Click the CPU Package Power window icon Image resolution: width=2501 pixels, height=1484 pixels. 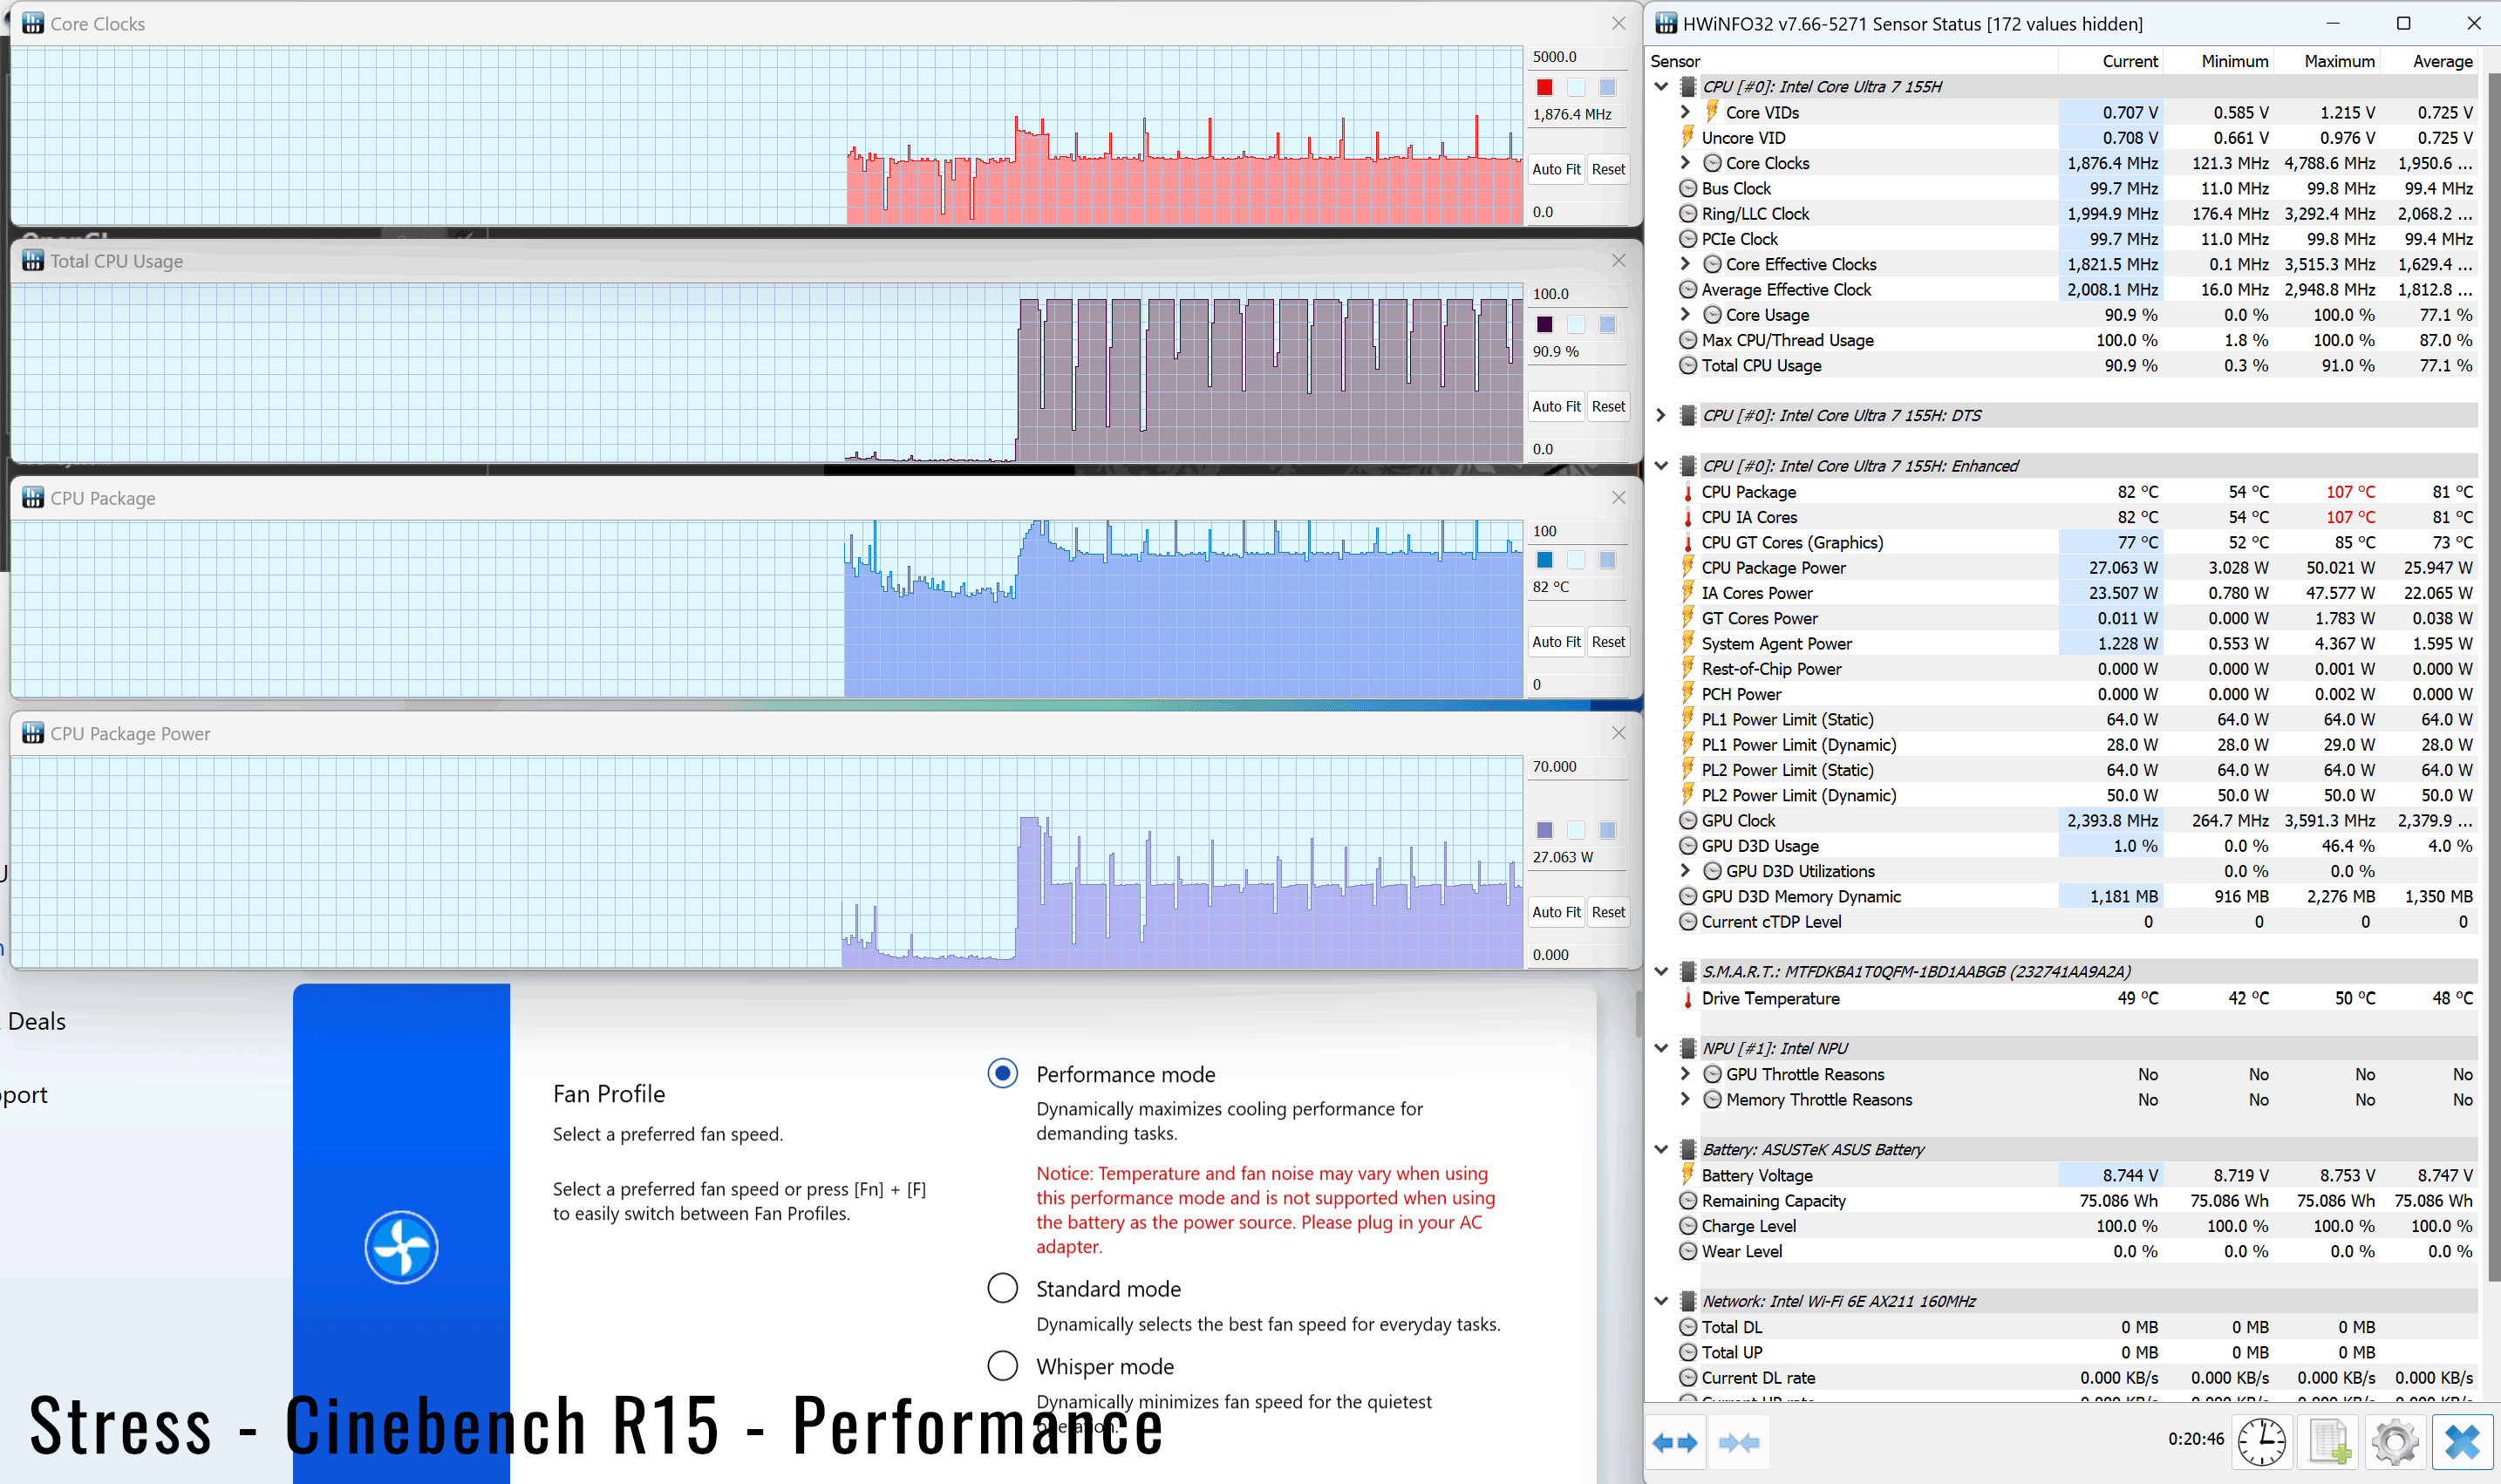click(x=33, y=733)
